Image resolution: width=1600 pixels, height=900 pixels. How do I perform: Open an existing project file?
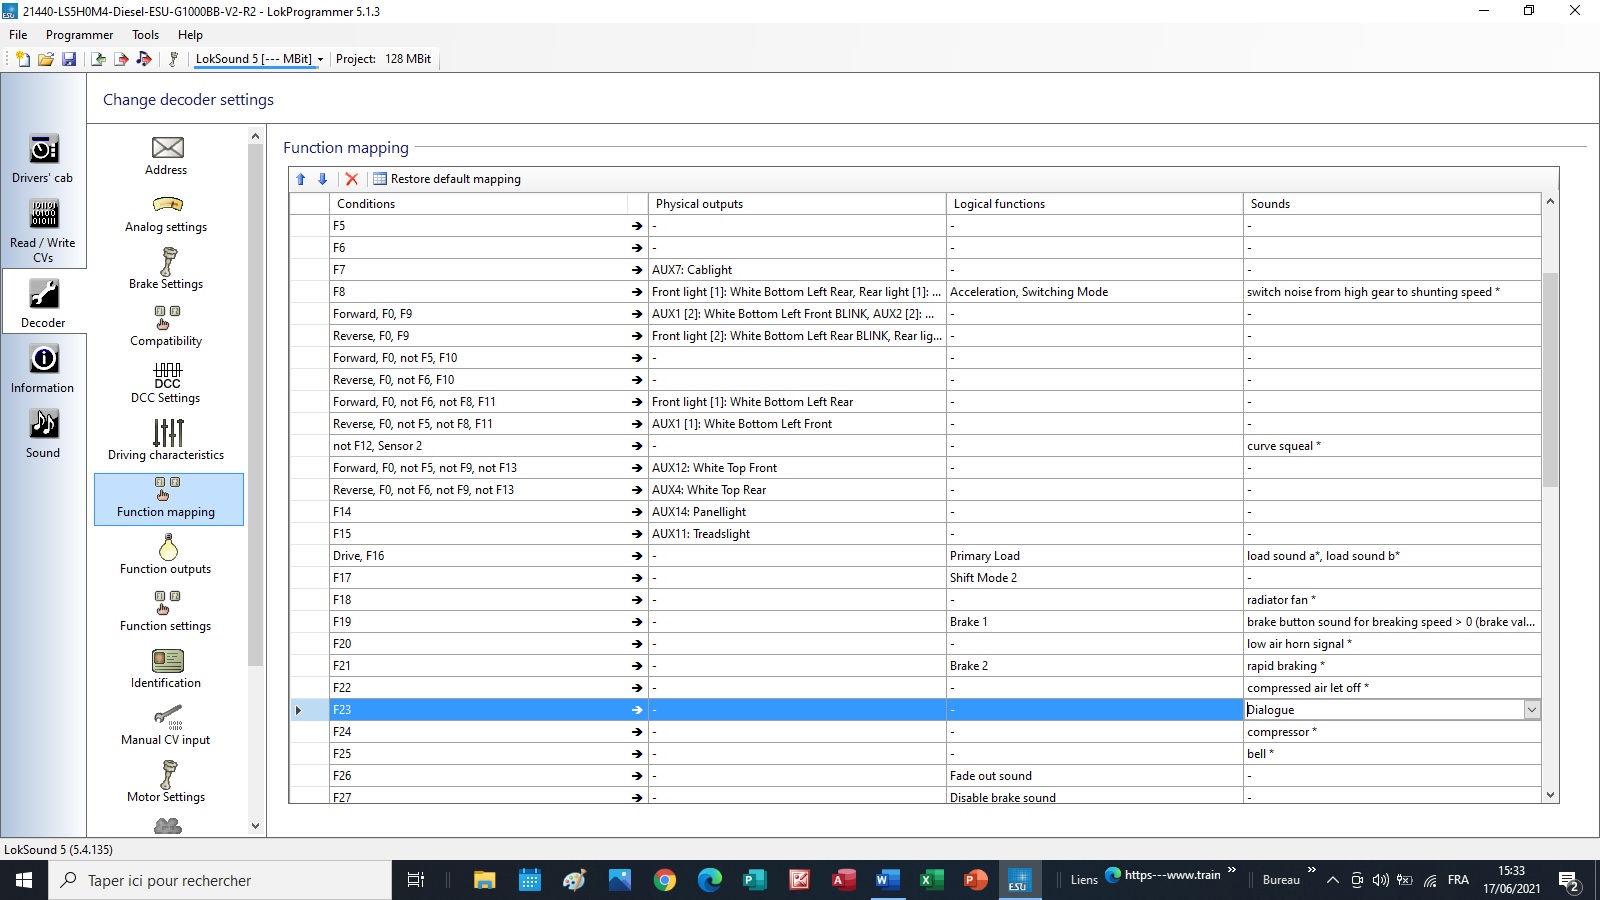click(45, 59)
